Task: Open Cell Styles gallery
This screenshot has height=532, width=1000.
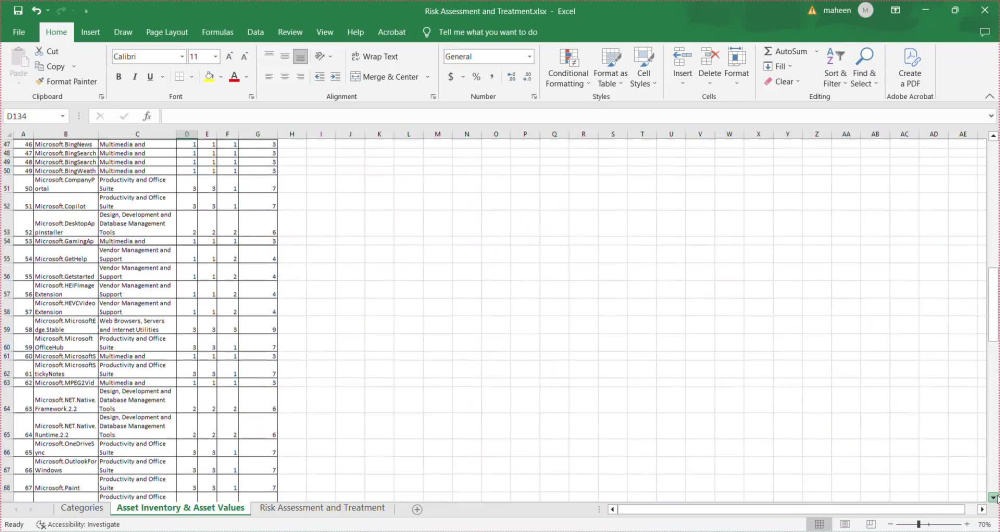Action: 643,68
